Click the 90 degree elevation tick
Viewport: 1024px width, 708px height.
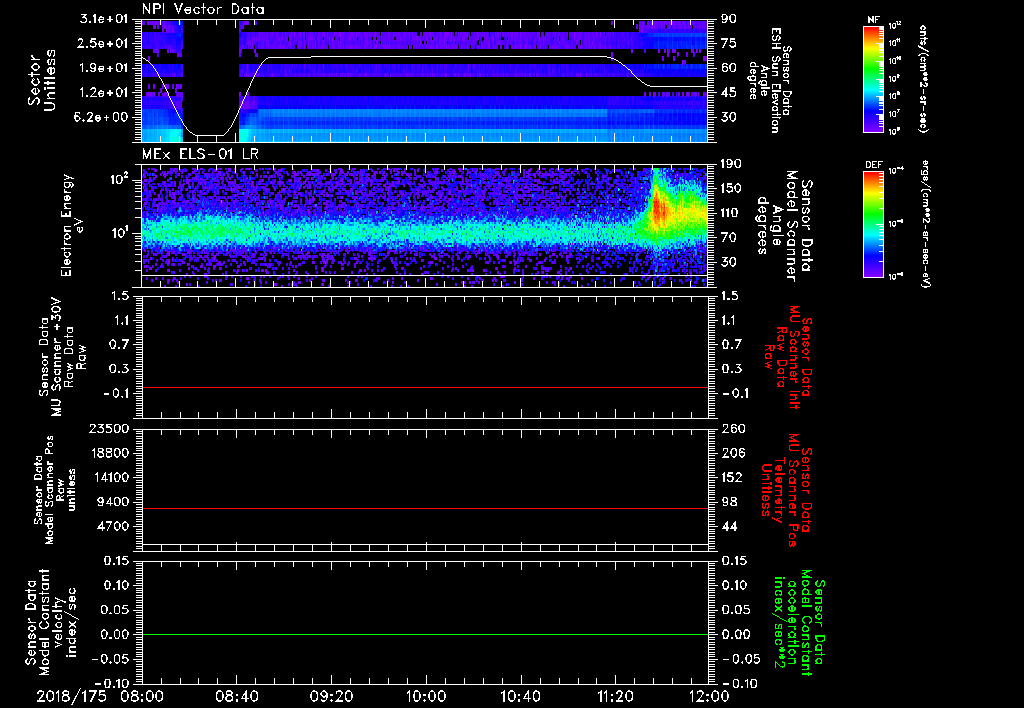(729, 19)
